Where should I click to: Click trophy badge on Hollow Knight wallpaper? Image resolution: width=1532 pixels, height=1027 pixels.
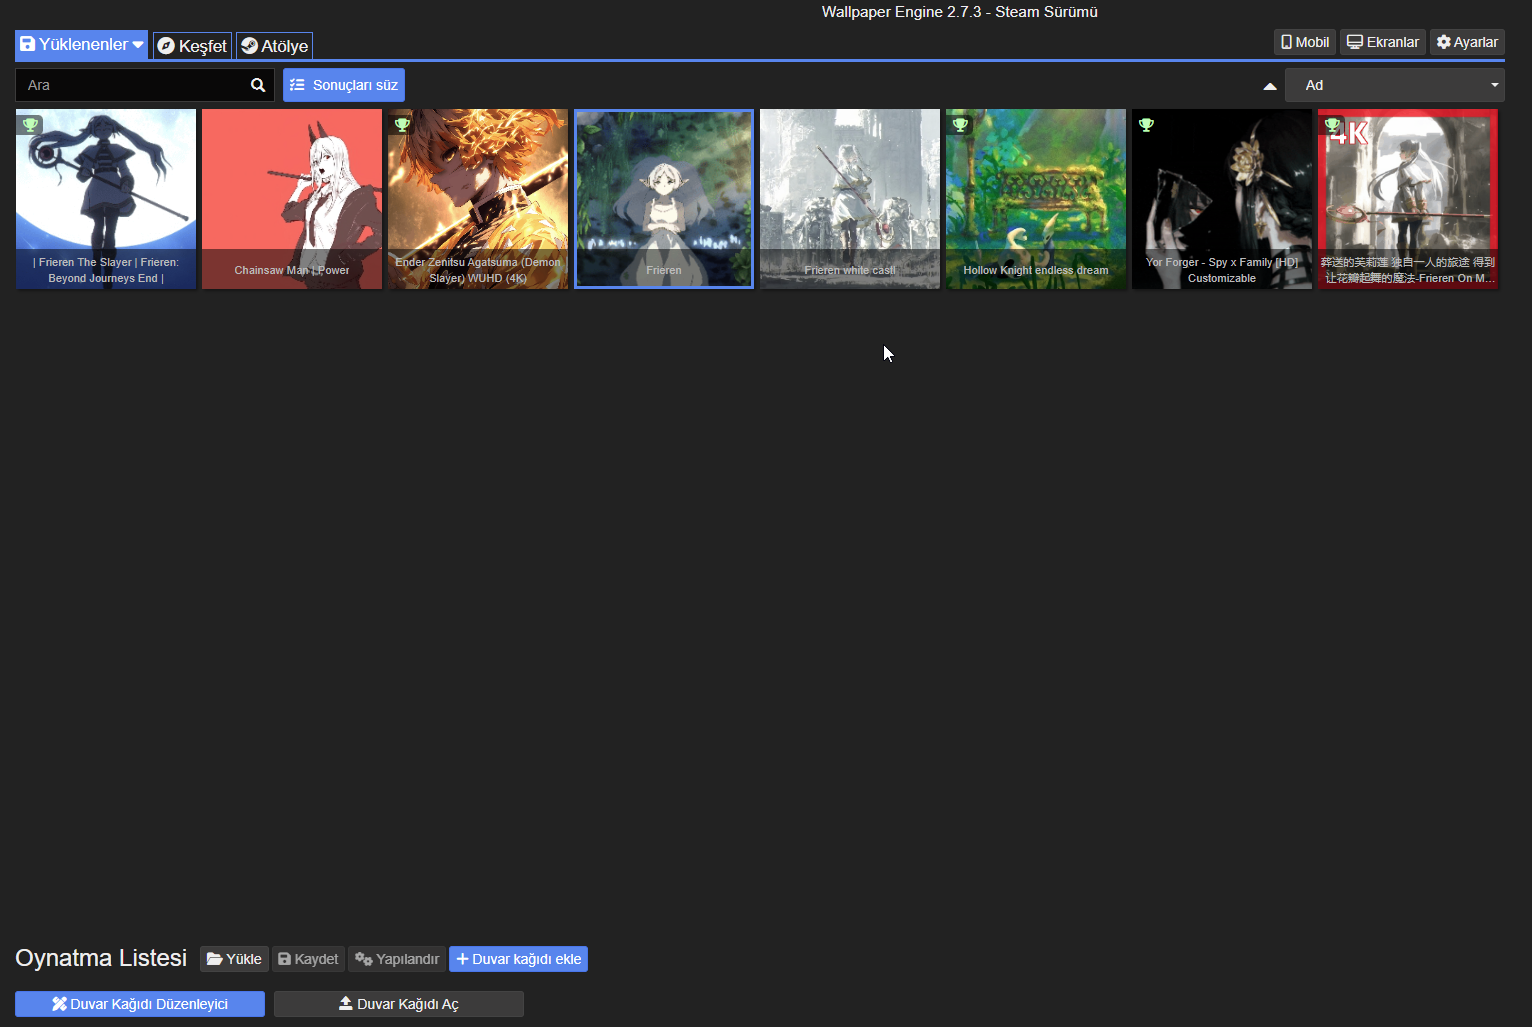960,125
